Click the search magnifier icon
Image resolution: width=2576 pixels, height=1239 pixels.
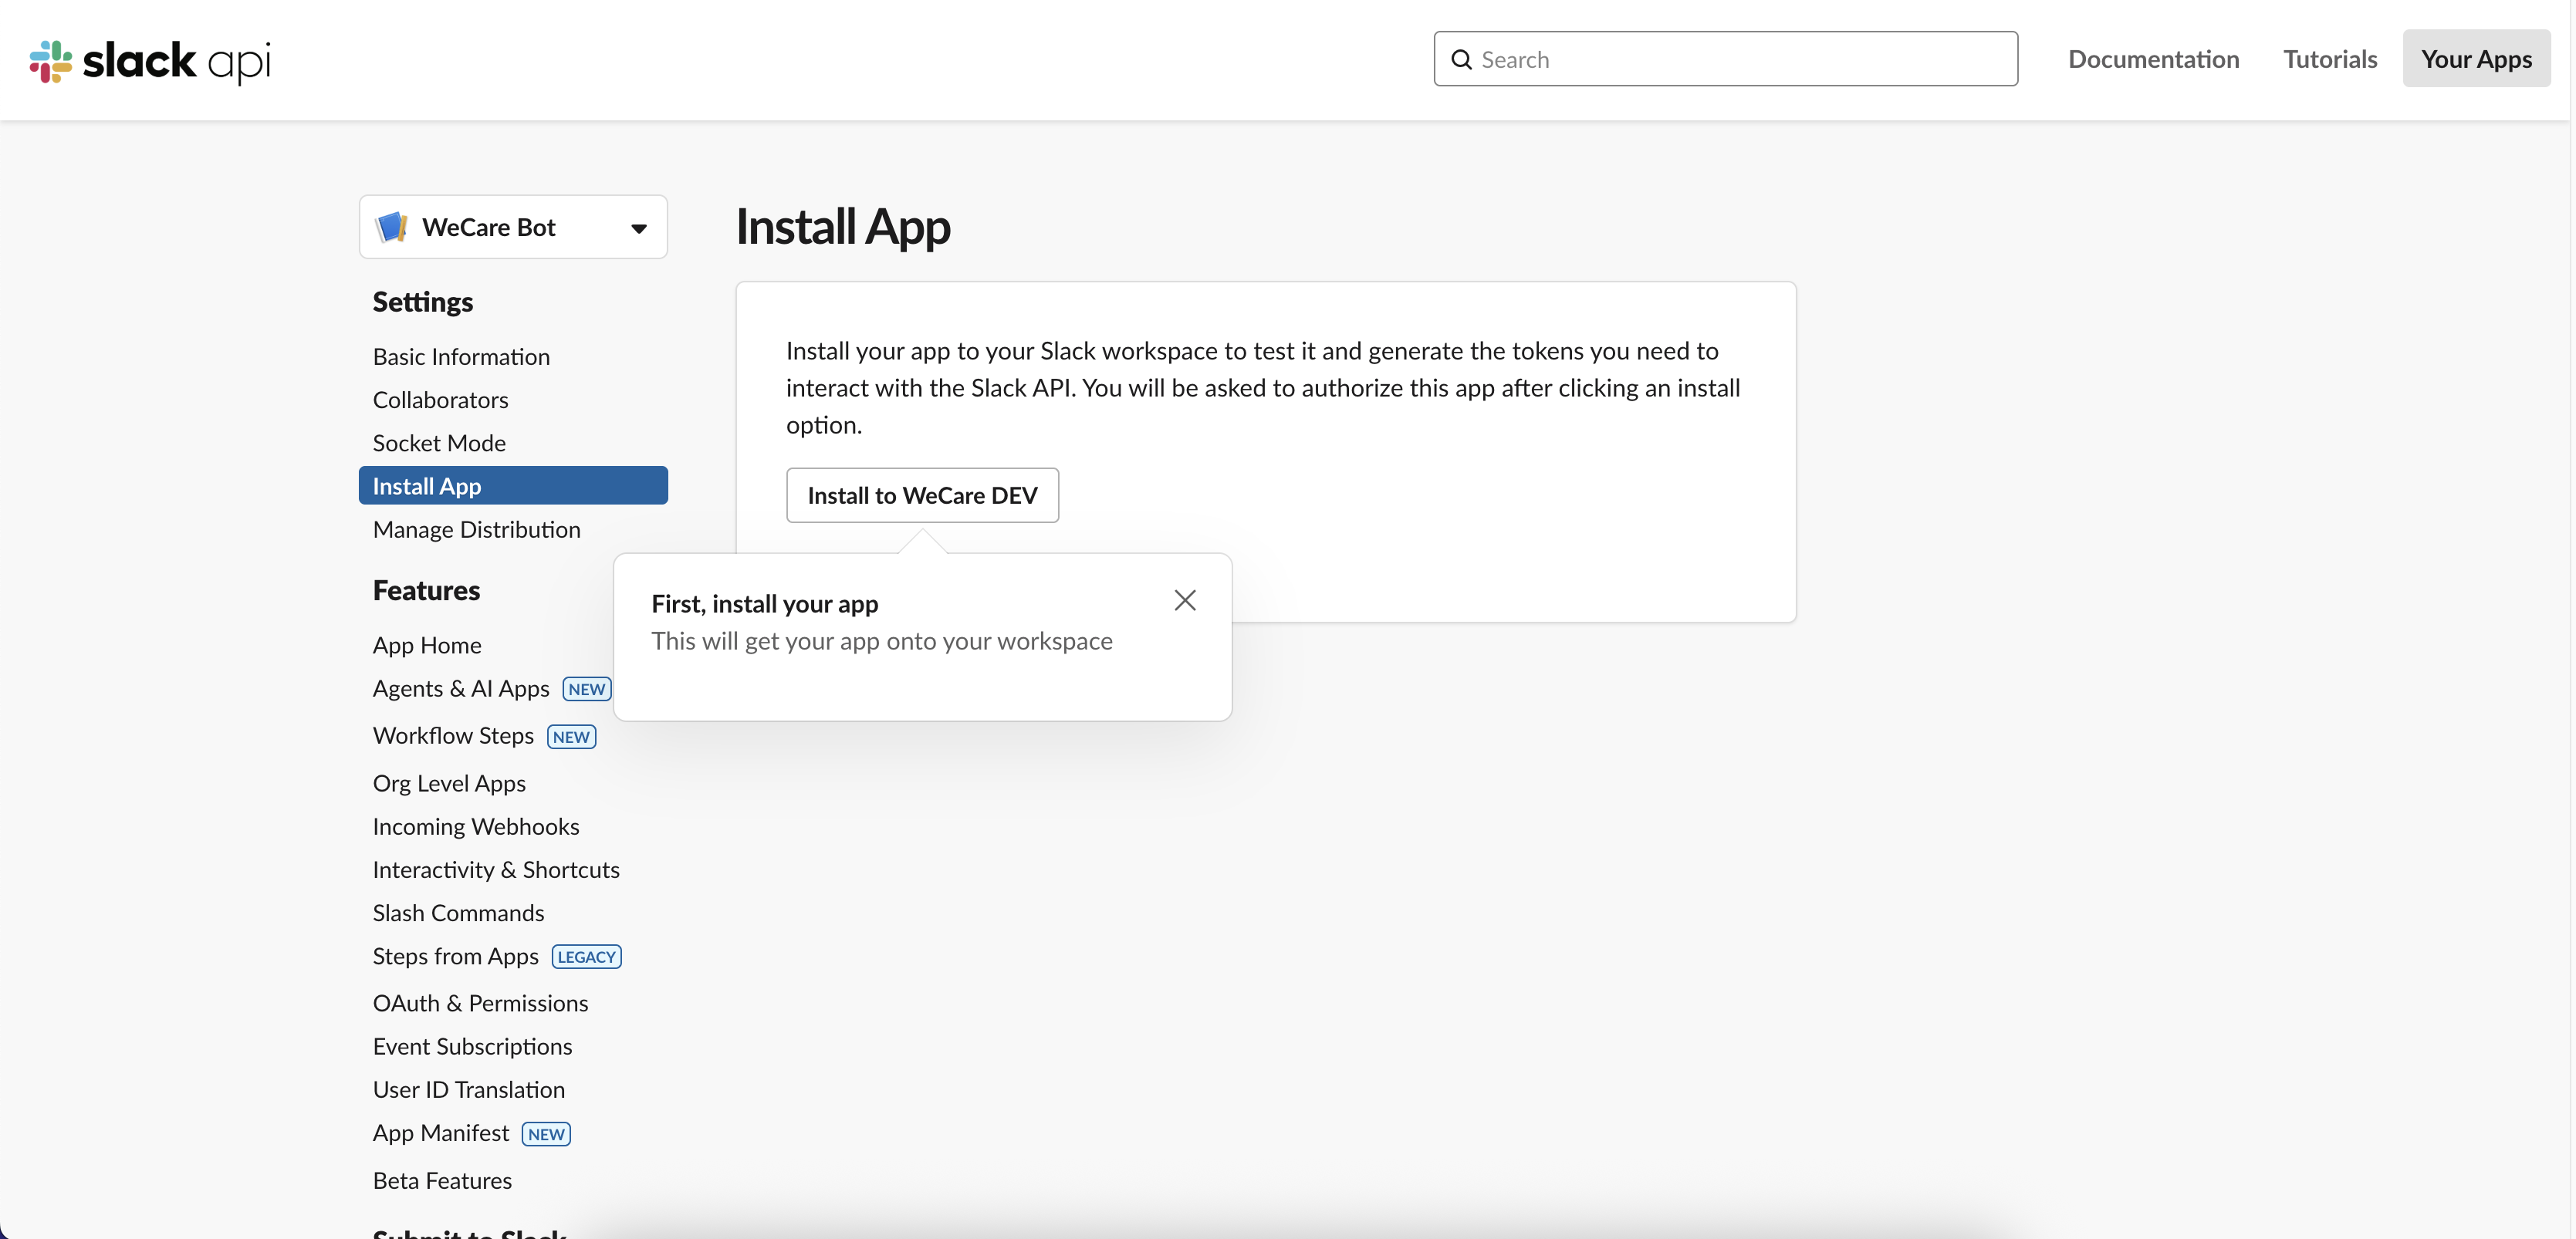point(1461,60)
